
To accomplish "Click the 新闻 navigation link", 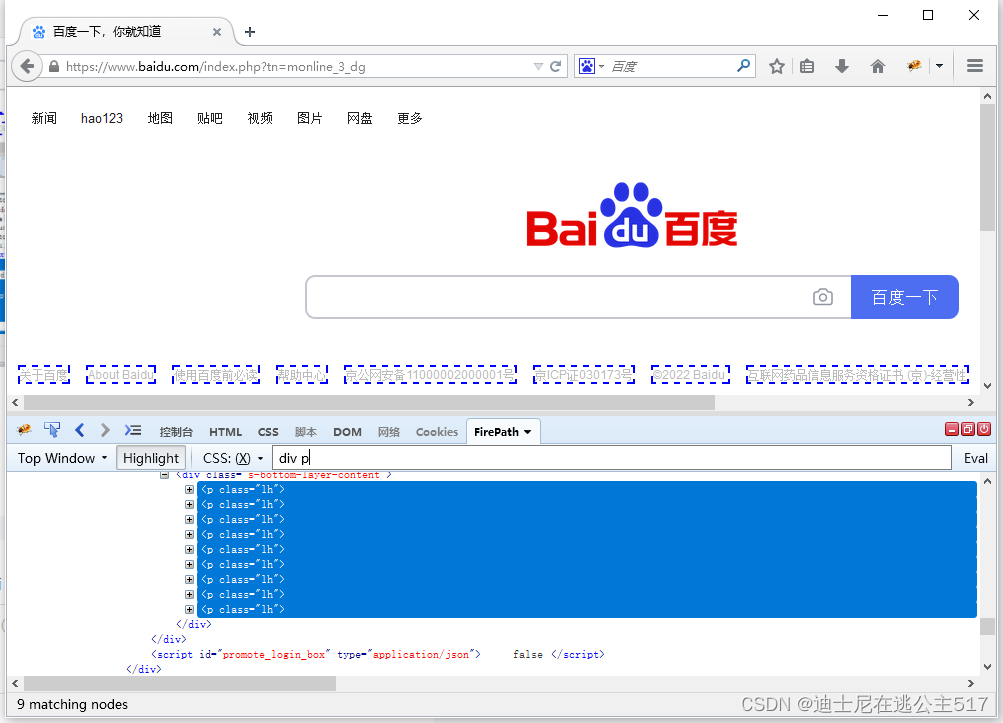I will click(44, 118).
